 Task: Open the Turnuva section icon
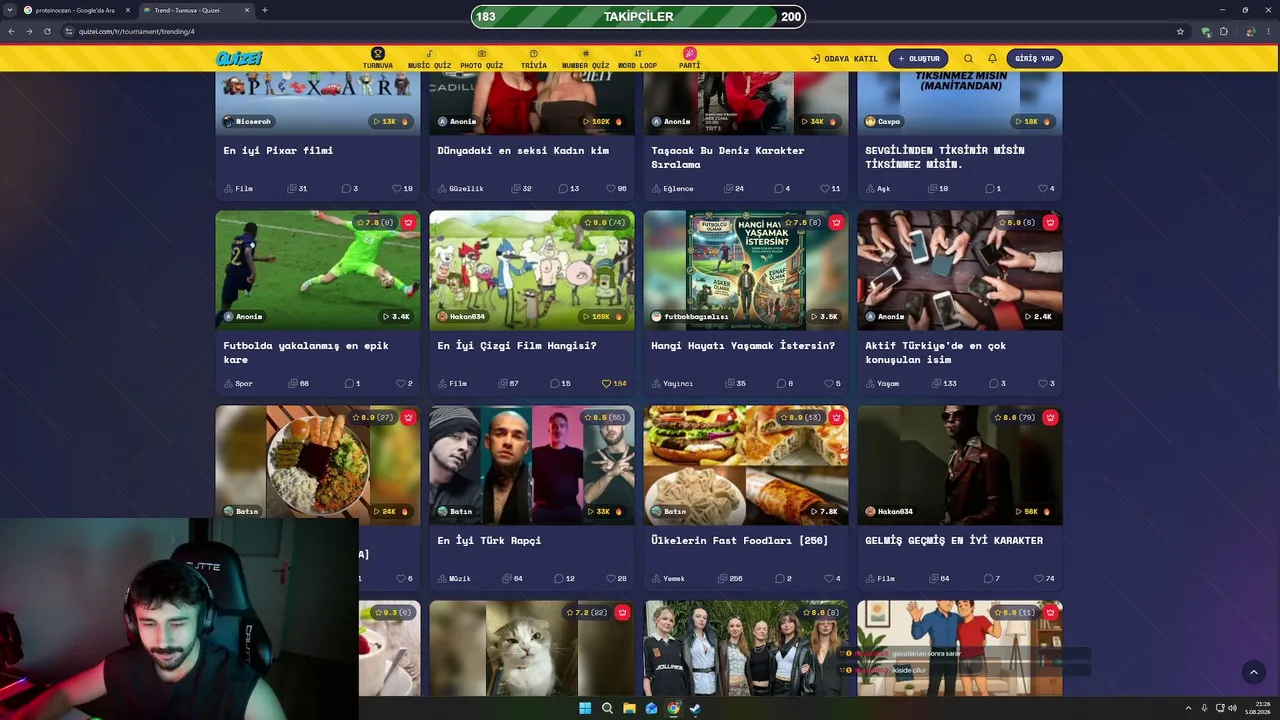click(x=378, y=53)
